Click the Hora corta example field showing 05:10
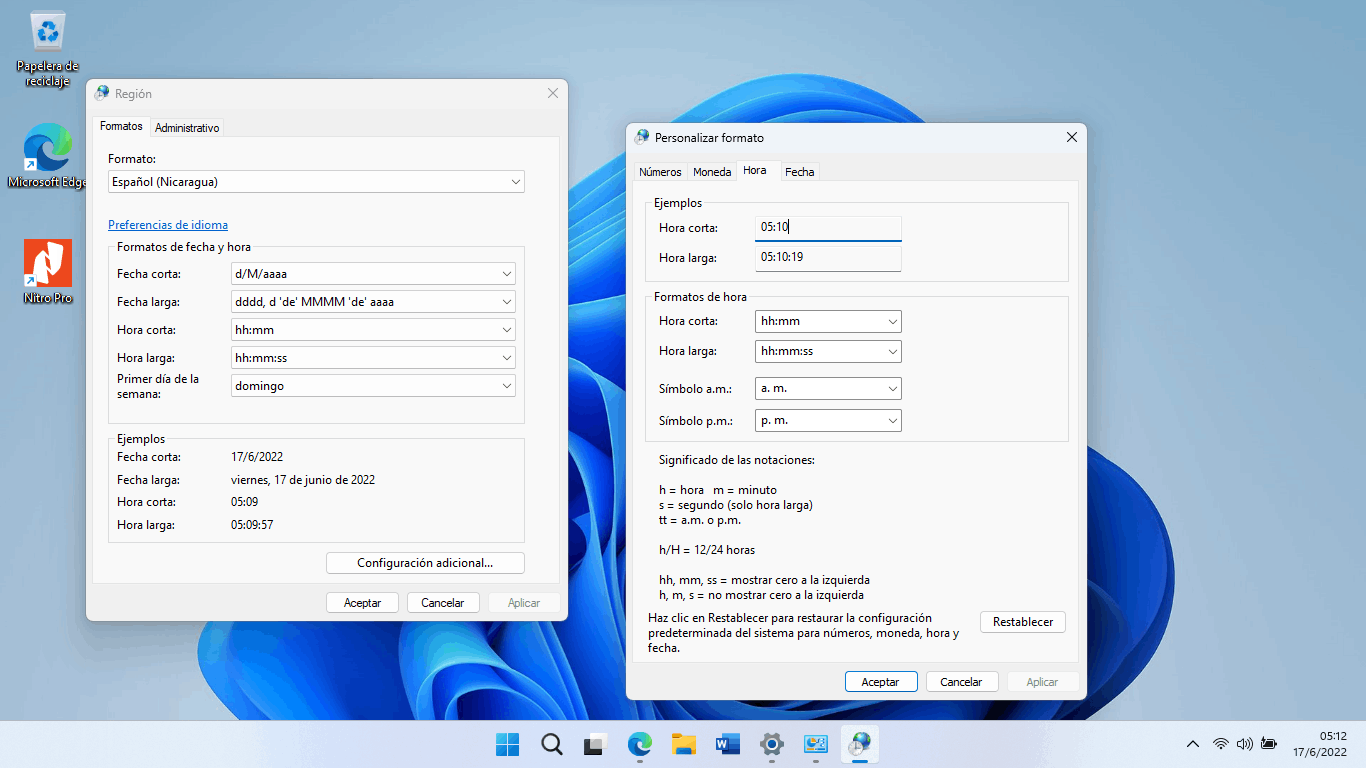This screenshot has height=768, width=1366. pyautogui.click(x=828, y=228)
